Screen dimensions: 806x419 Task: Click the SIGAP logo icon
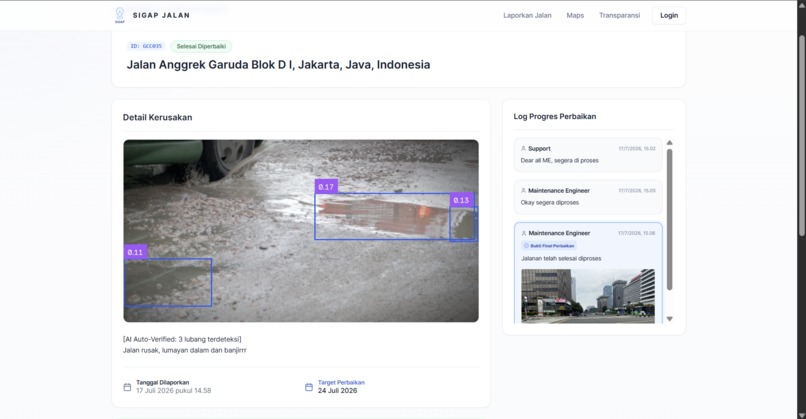pos(119,15)
